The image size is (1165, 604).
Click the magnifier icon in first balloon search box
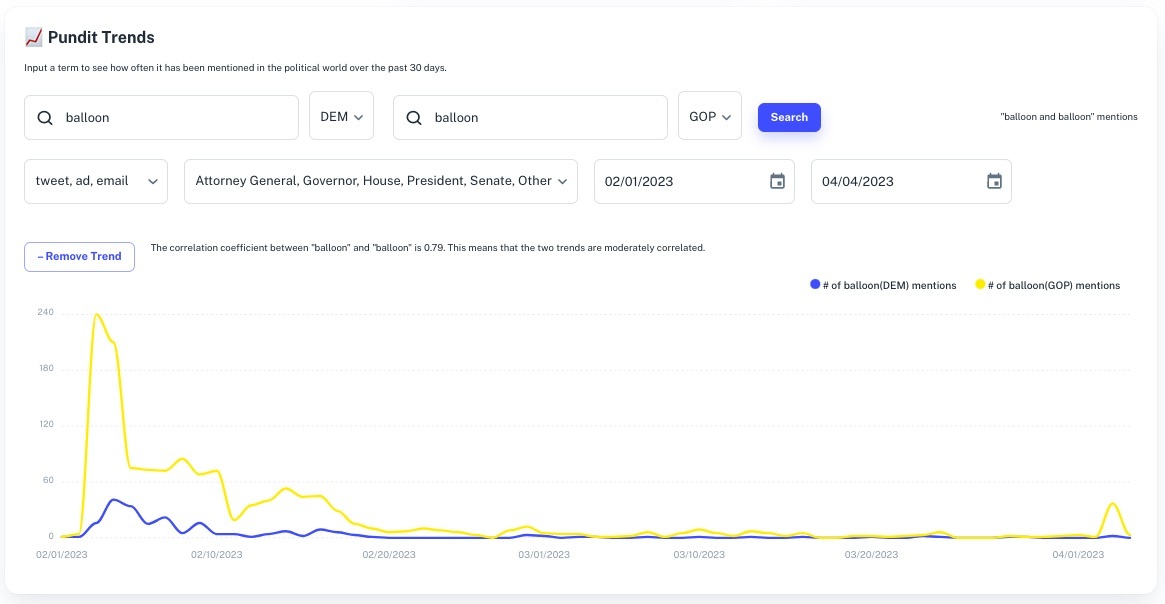click(x=45, y=117)
